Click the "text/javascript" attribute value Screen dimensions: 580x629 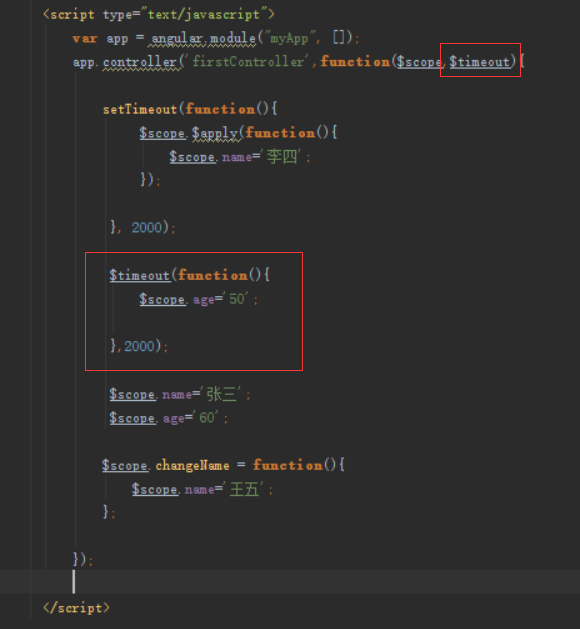click(x=204, y=15)
